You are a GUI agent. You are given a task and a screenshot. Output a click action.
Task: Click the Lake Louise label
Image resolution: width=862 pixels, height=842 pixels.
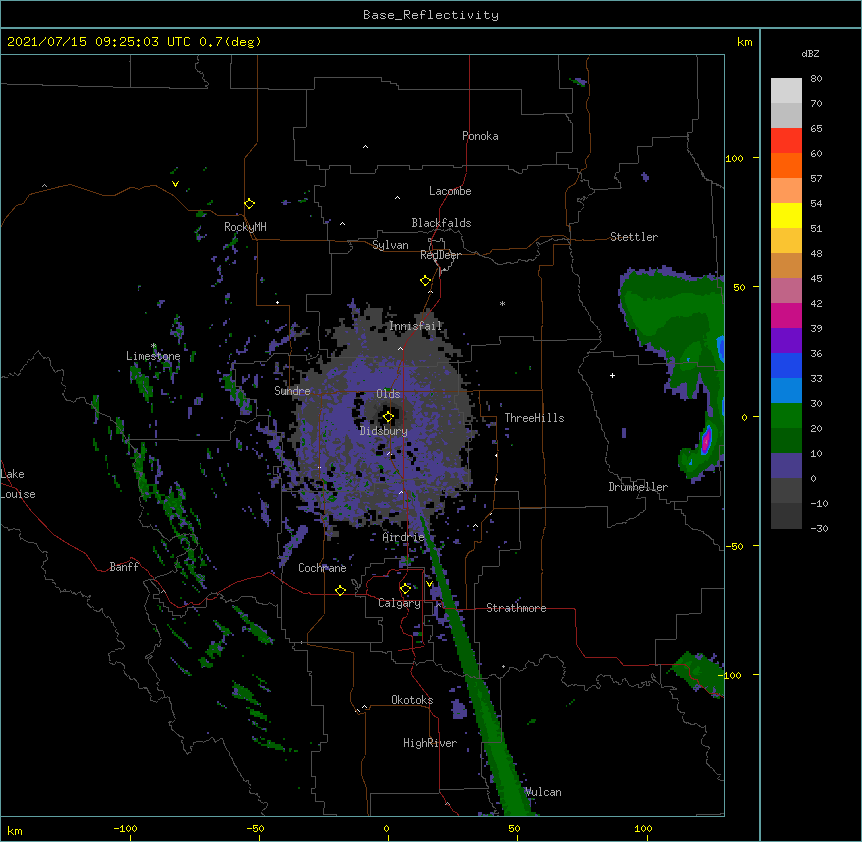18,484
